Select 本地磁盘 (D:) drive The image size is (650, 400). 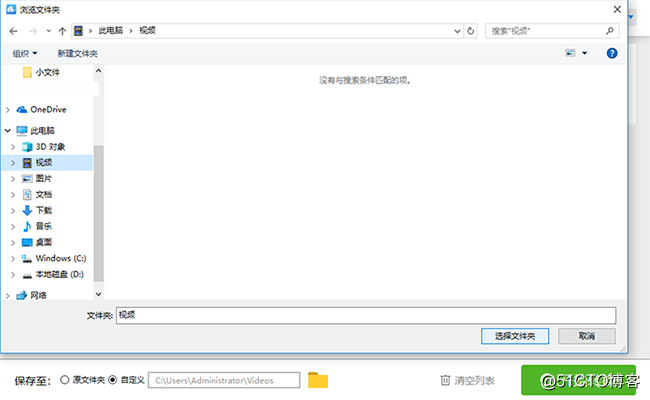pyautogui.click(x=59, y=274)
